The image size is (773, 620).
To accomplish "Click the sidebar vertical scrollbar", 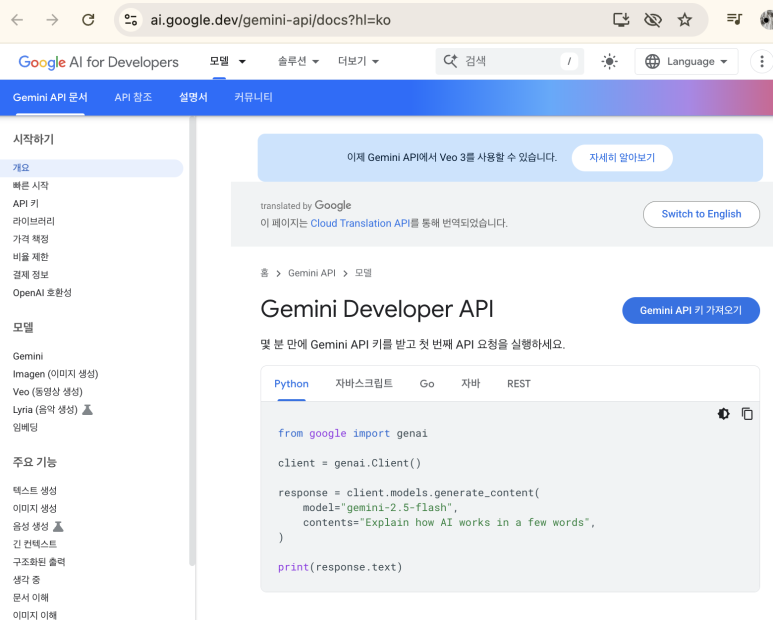I will coord(192,341).
